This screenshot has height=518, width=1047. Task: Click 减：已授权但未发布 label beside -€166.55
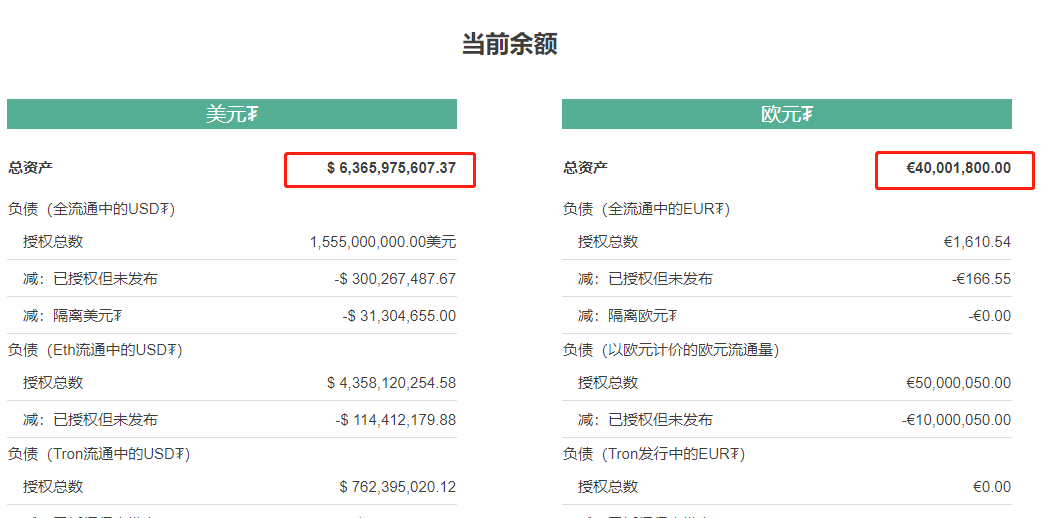click(x=645, y=279)
